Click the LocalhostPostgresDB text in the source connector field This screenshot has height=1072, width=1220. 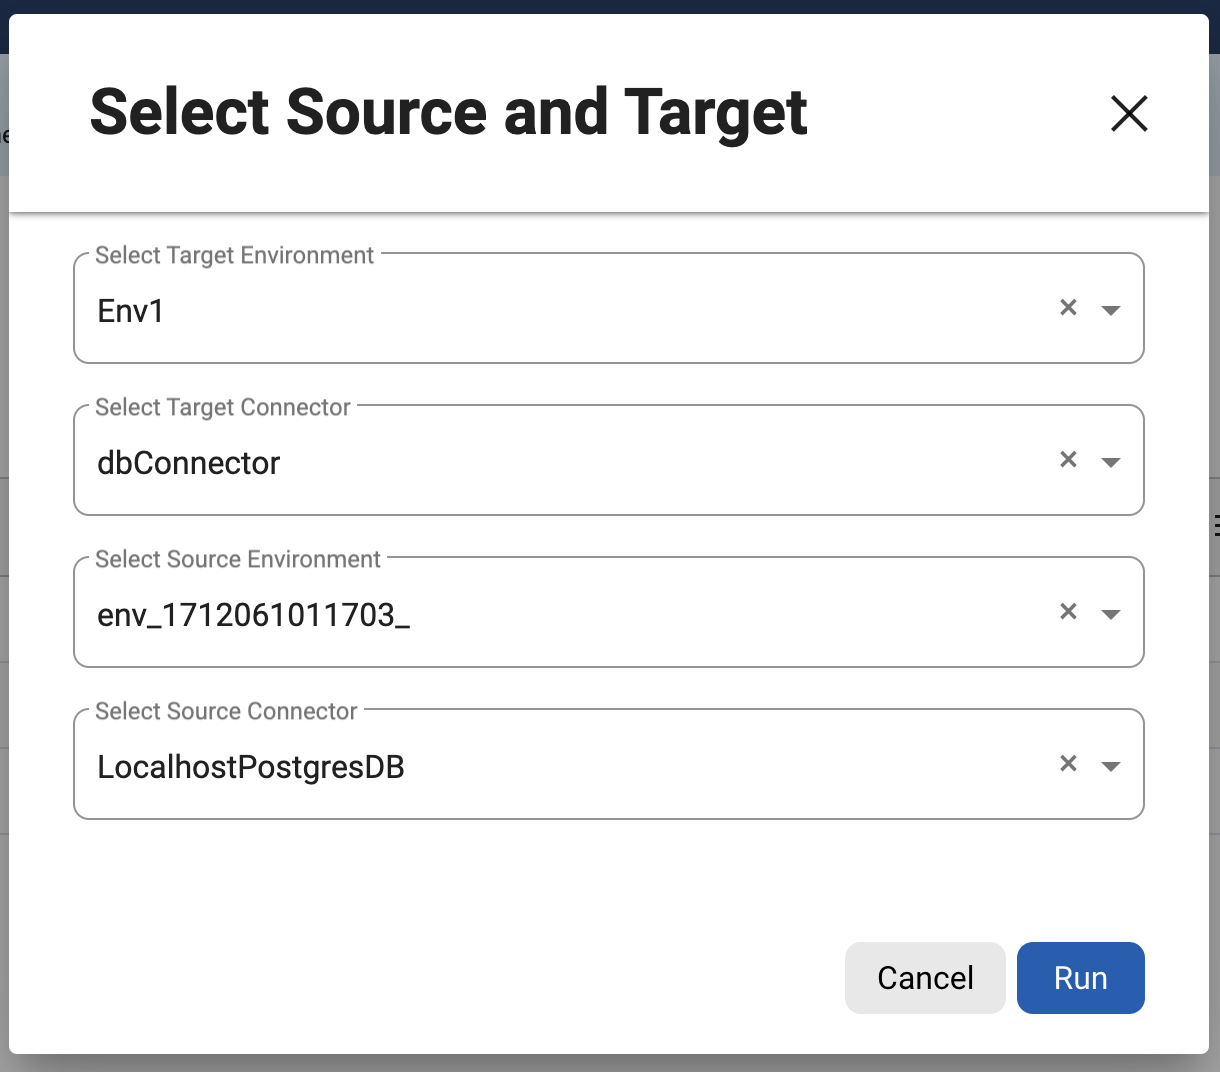click(251, 767)
